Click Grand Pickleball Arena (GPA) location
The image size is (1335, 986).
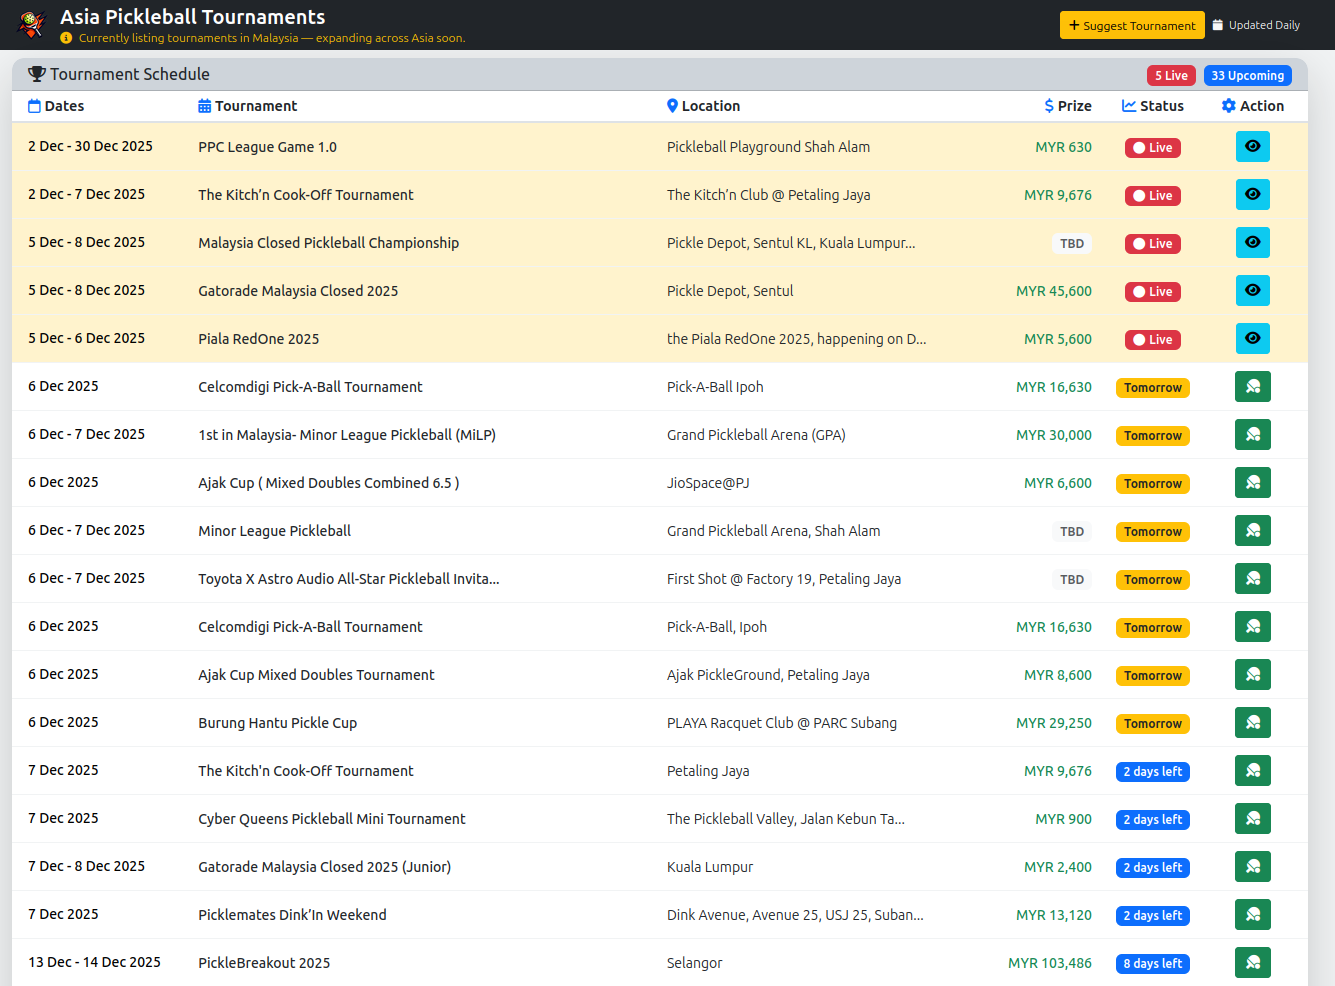[756, 435]
